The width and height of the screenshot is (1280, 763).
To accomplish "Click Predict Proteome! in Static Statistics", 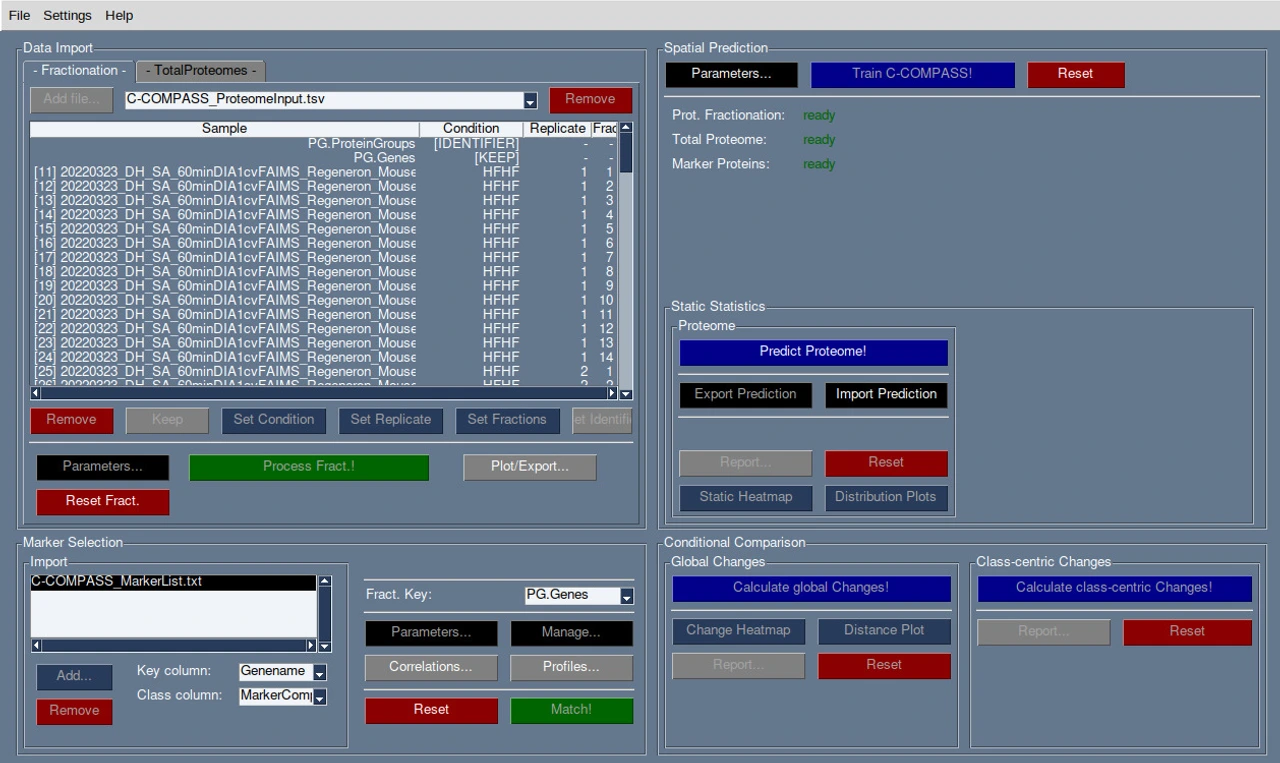I will click(812, 351).
